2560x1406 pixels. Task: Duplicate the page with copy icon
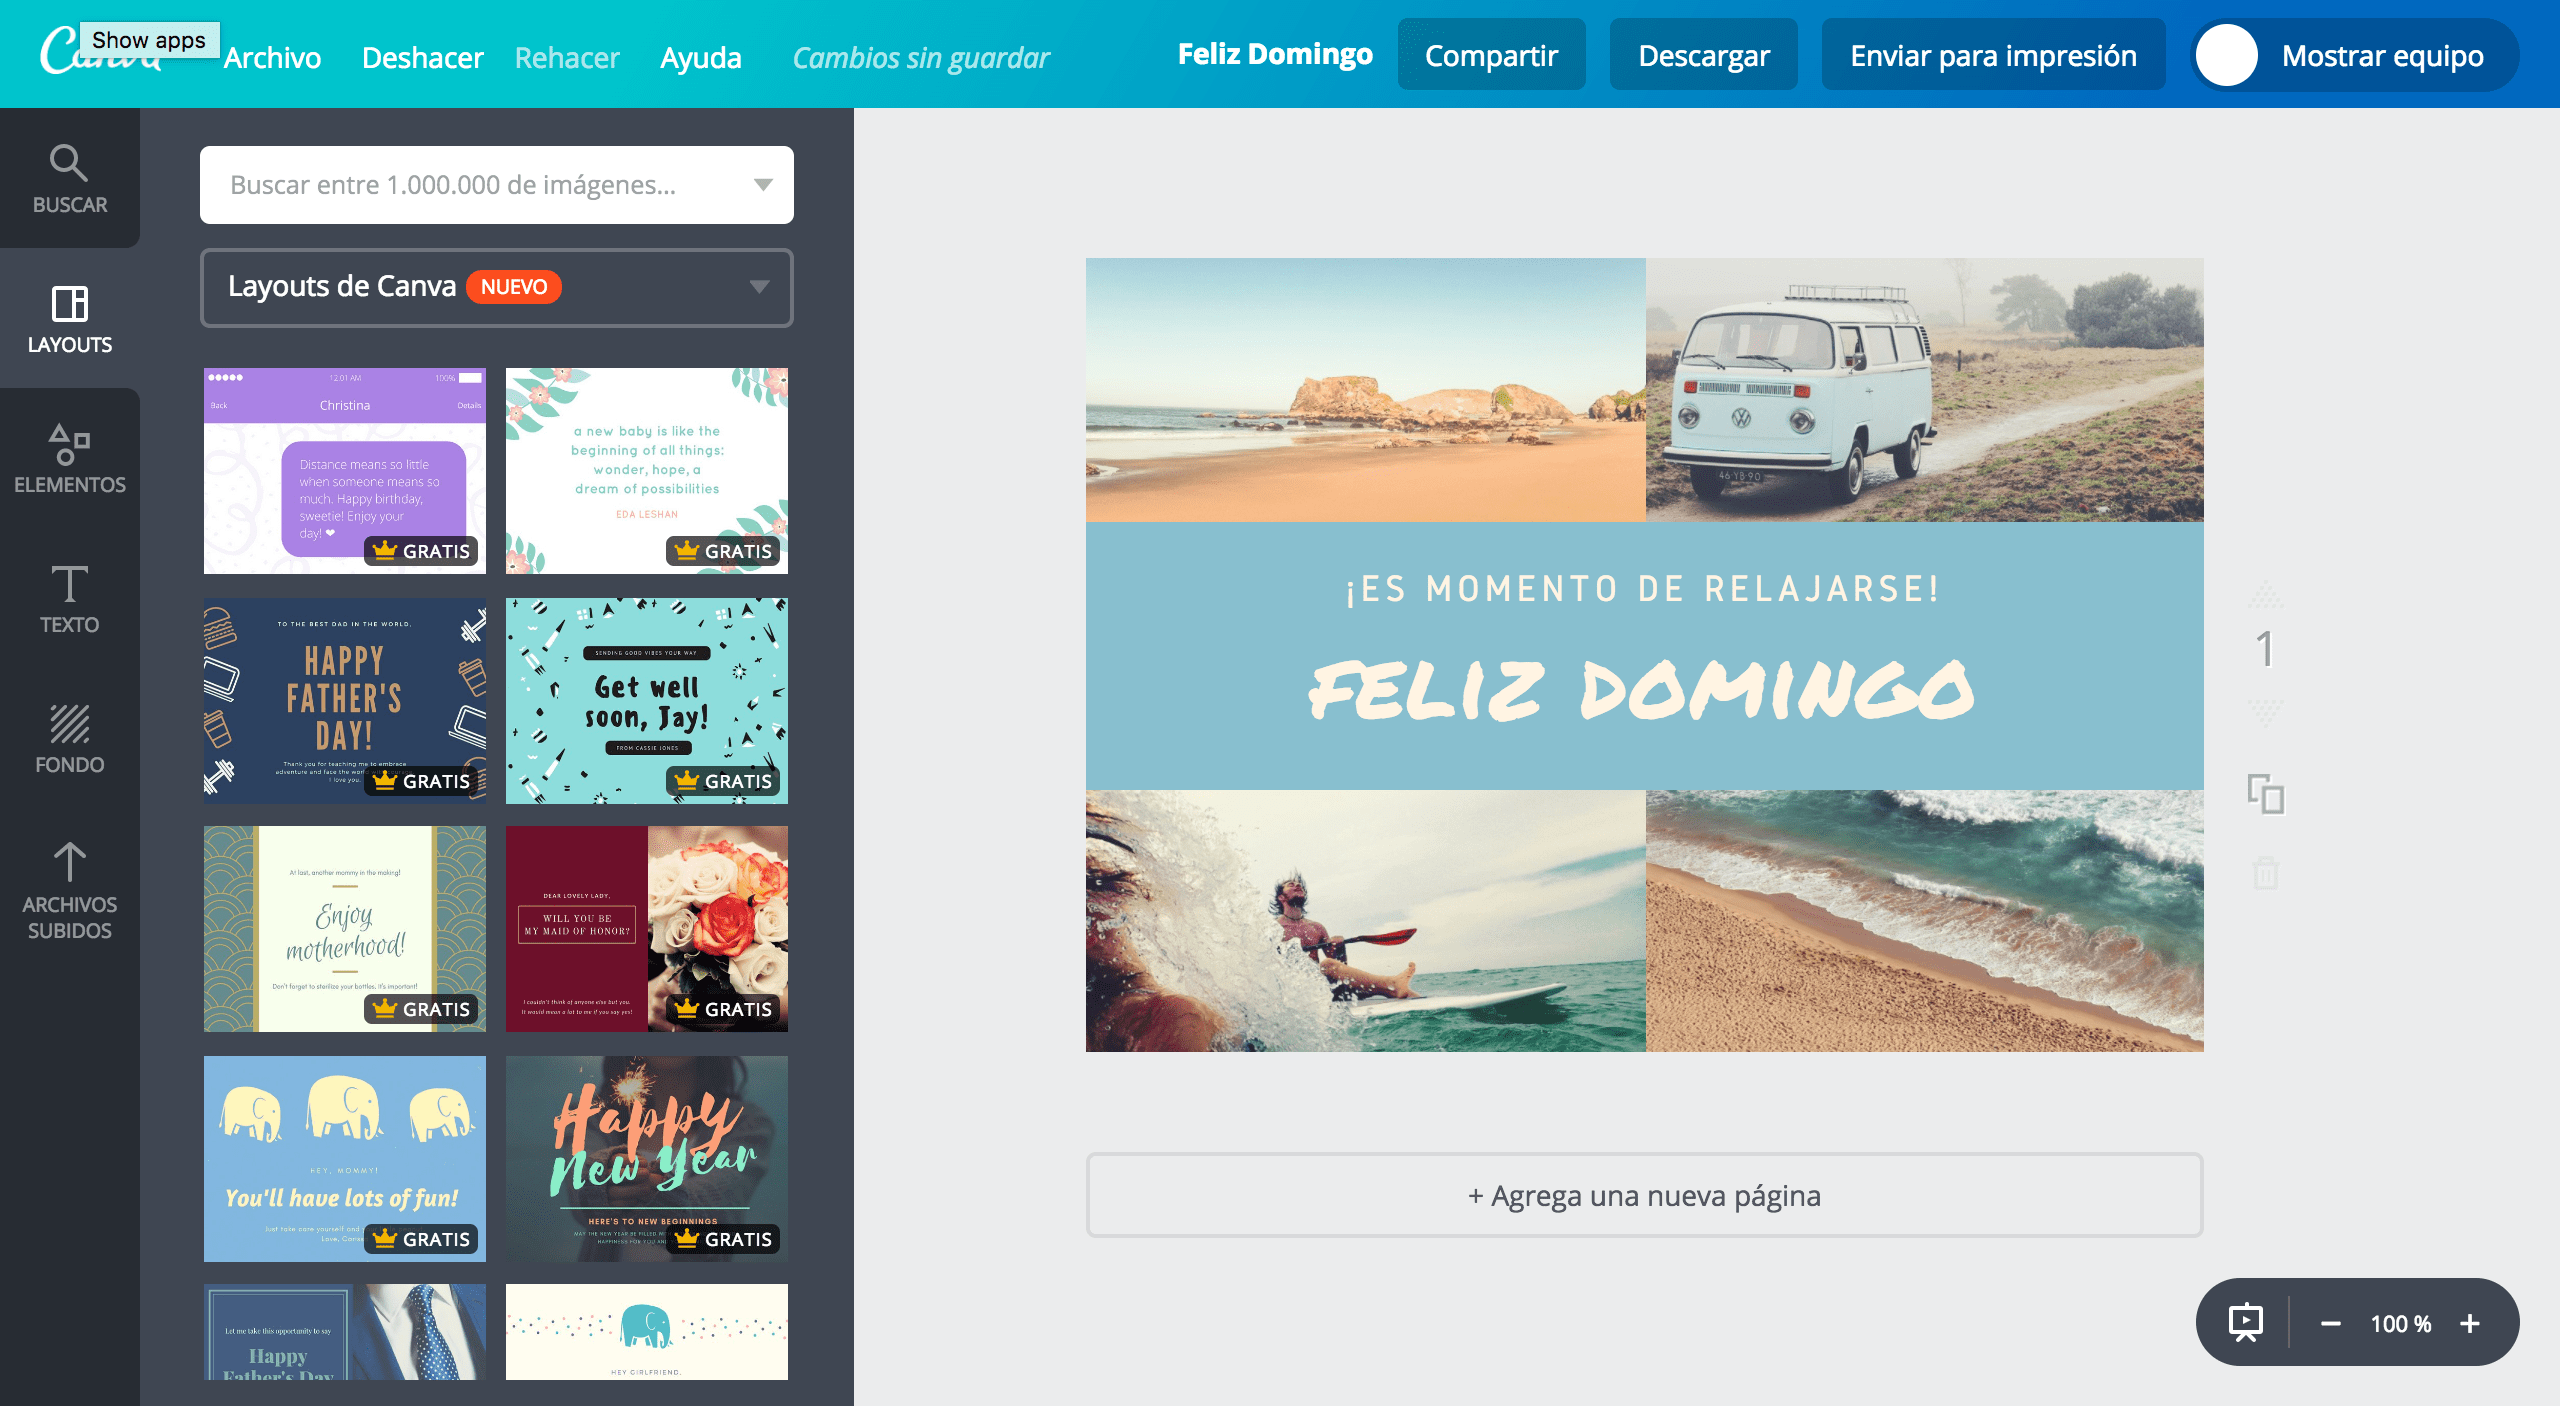(x=2266, y=794)
